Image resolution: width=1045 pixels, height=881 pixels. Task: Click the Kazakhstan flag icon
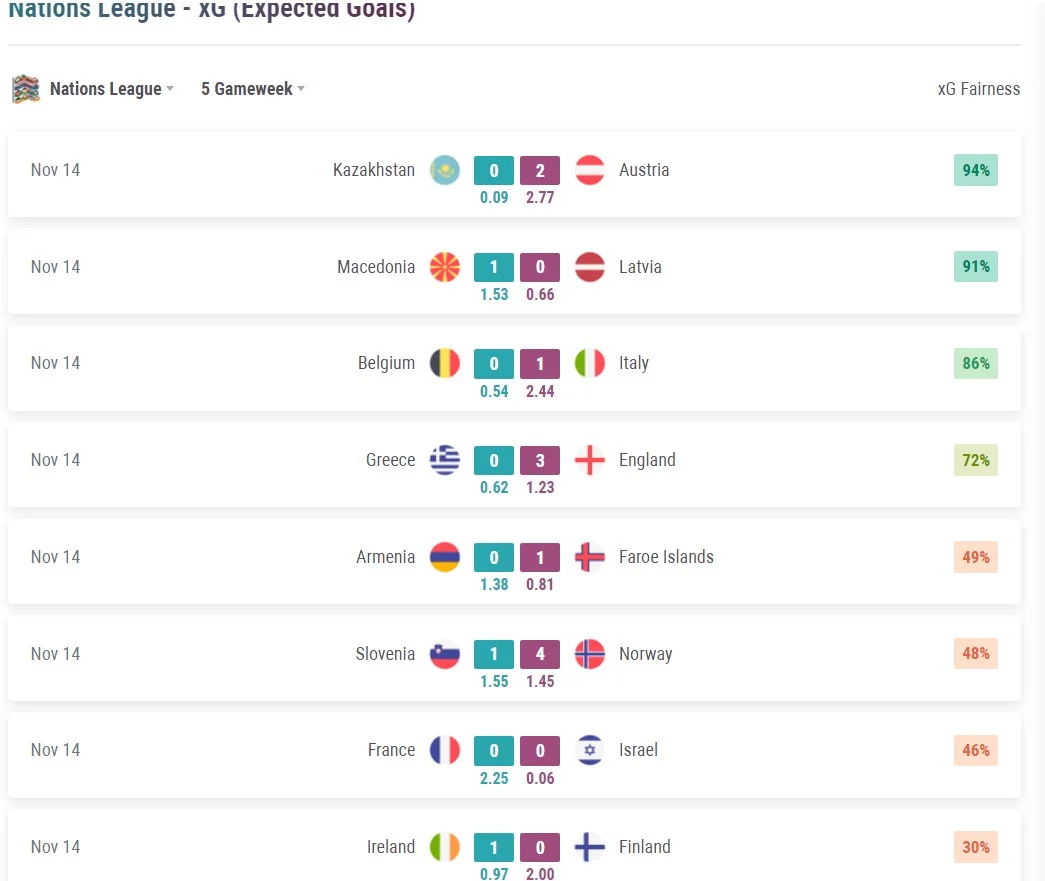pyautogui.click(x=445, y=170)
